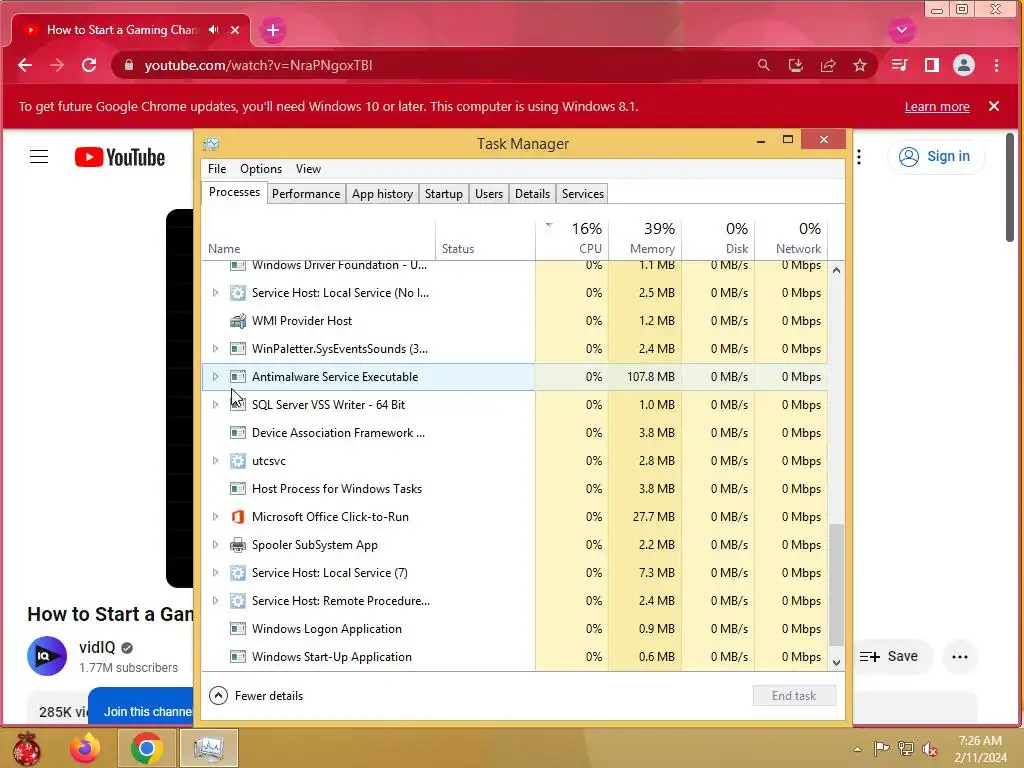This screenshot has width=1024, height=768.
Task: Switch to Chrome on the taskbar
Action: pyautogui.click(x=146, y=748)
